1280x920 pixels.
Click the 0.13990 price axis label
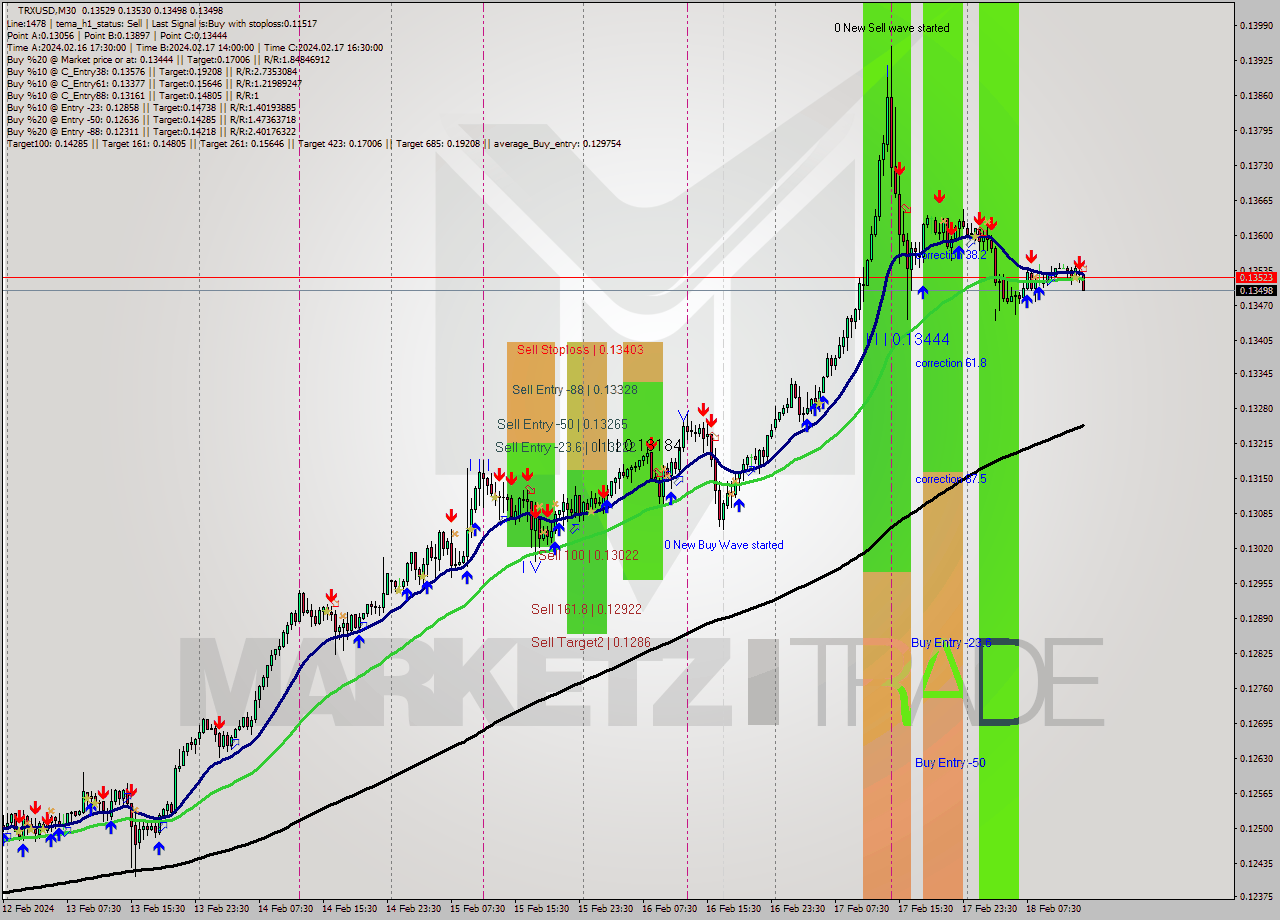click(x=1256, y=25)
